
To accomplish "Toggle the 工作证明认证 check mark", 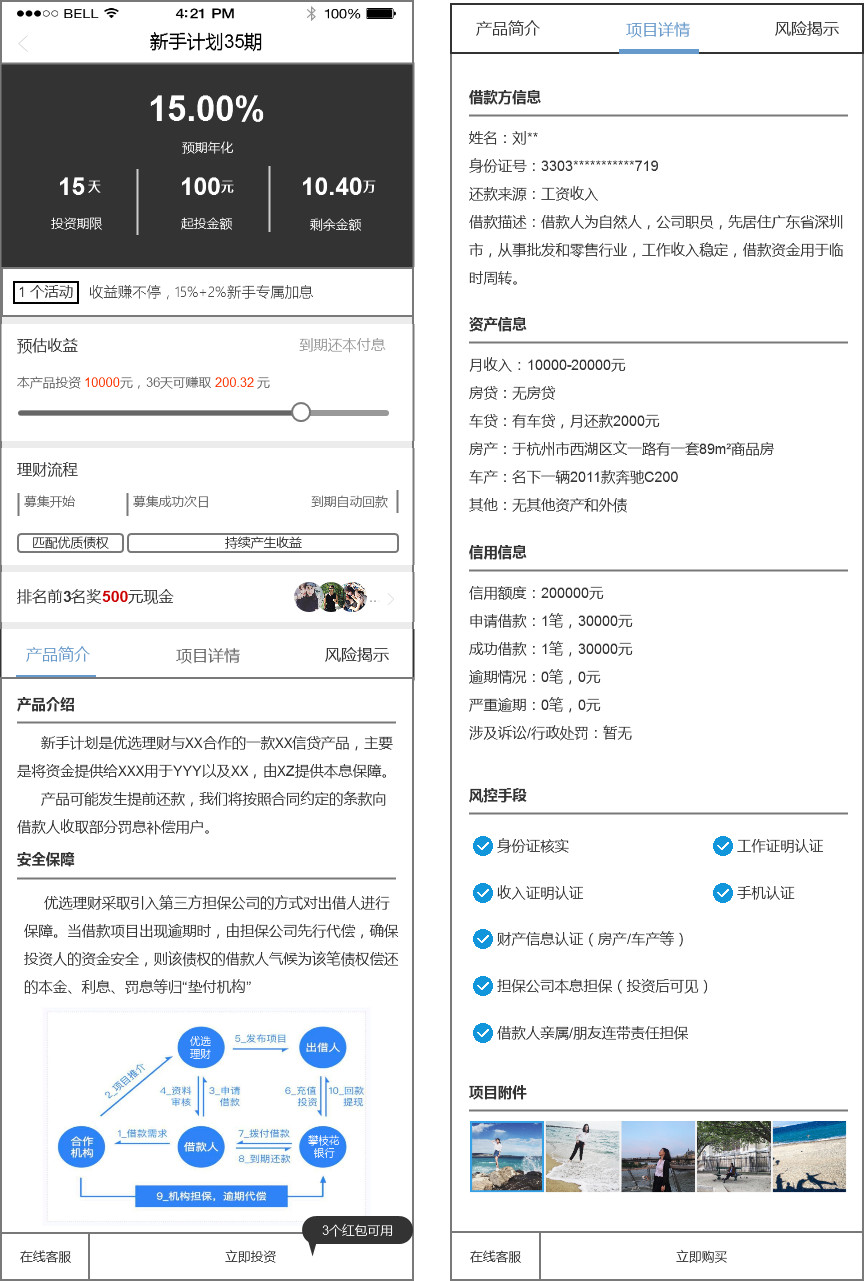I will [723, 846].
